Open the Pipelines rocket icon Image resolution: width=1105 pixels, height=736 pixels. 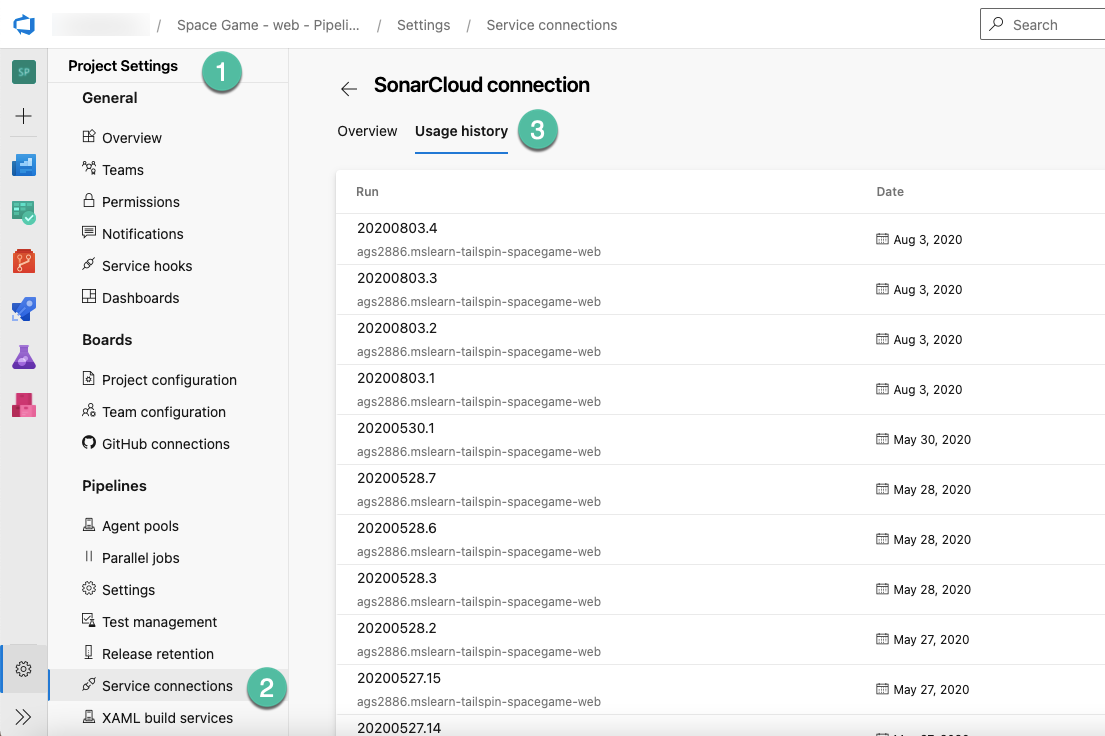point(24,309)
